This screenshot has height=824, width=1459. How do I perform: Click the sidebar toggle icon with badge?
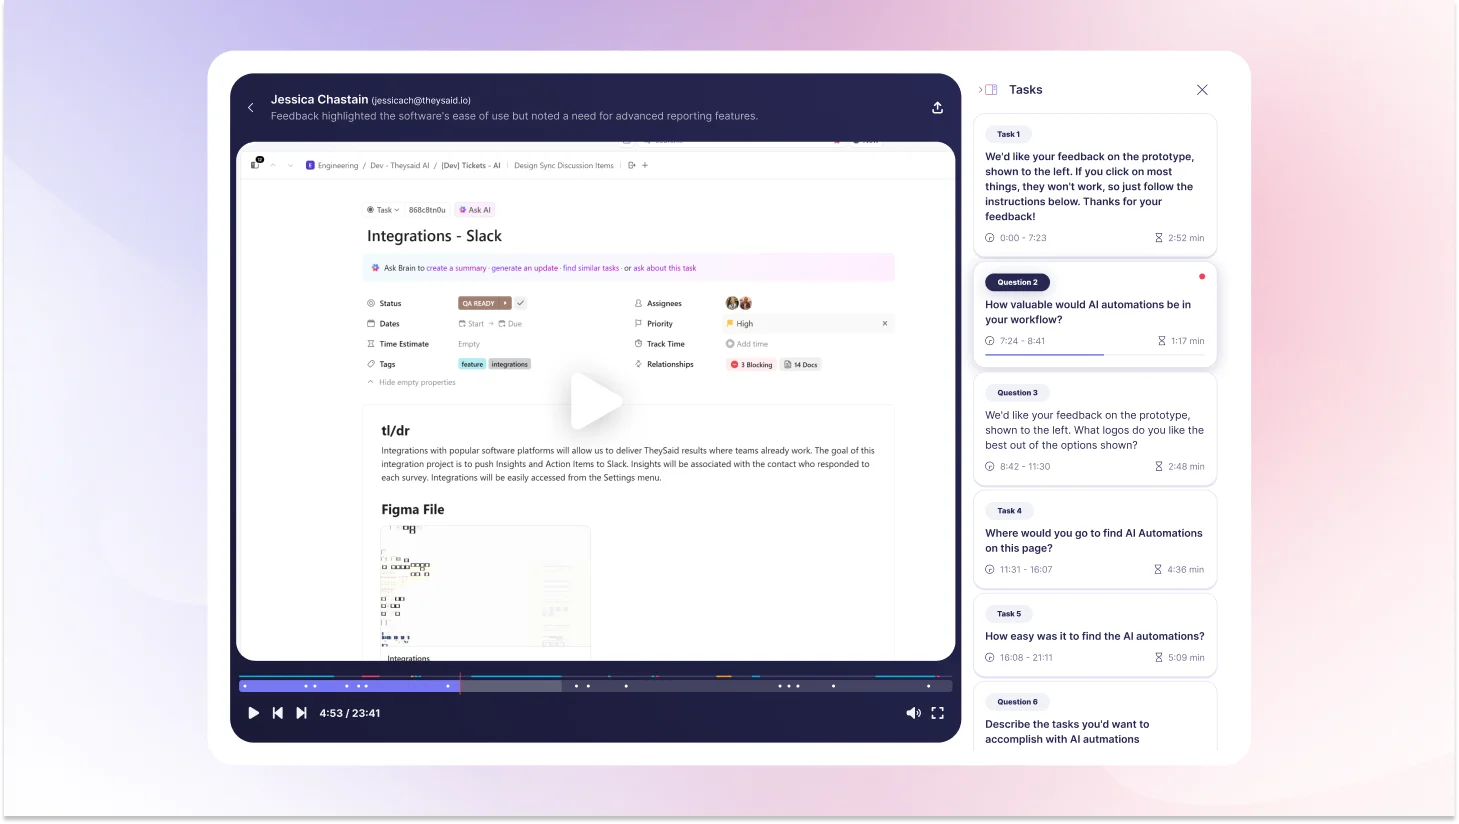[256, 164]
